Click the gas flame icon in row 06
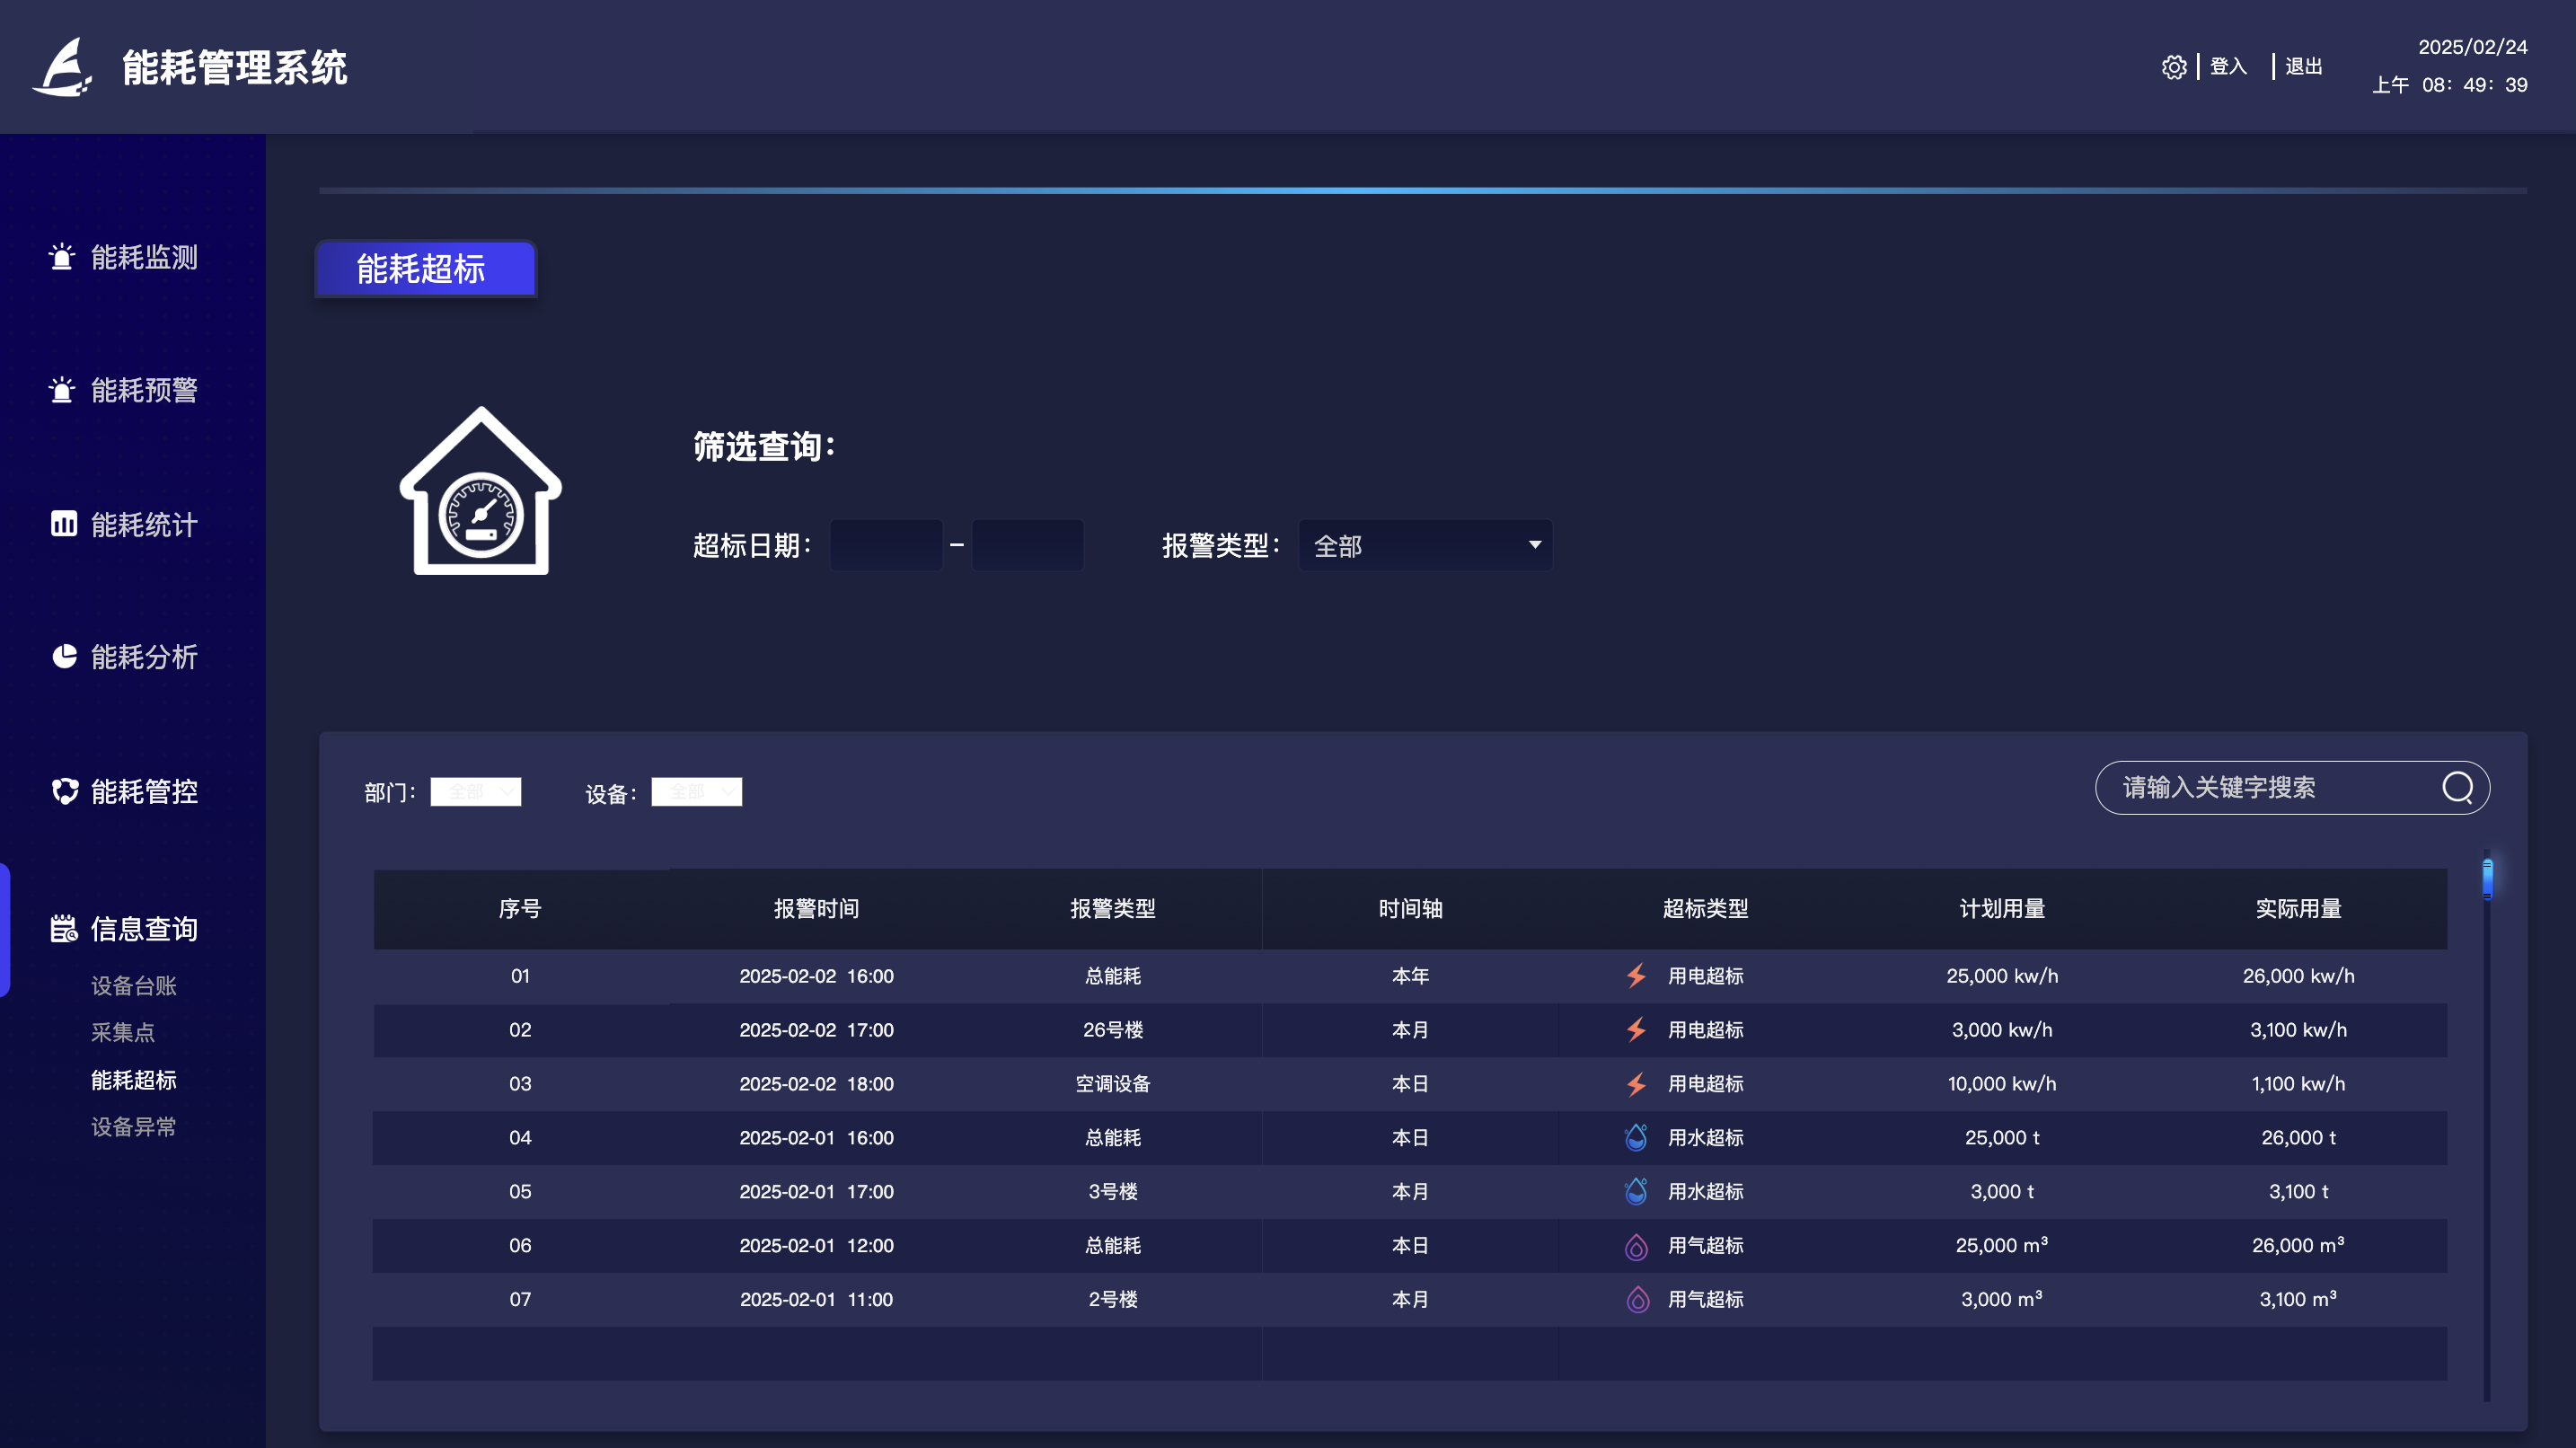 1636,1246
